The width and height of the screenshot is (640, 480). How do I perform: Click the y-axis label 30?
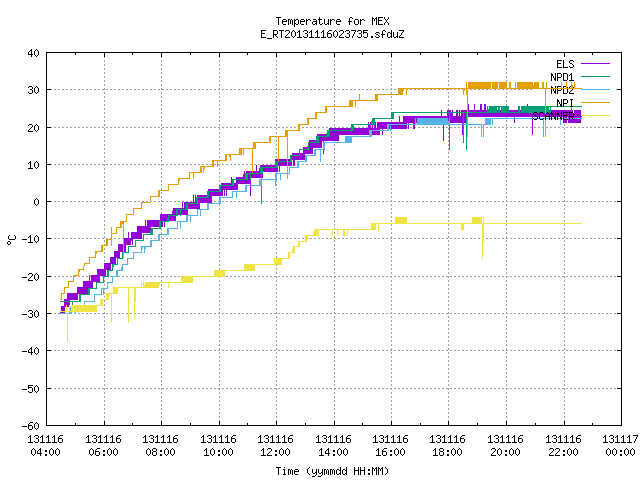pyautogui.click(x=33, y=90)
